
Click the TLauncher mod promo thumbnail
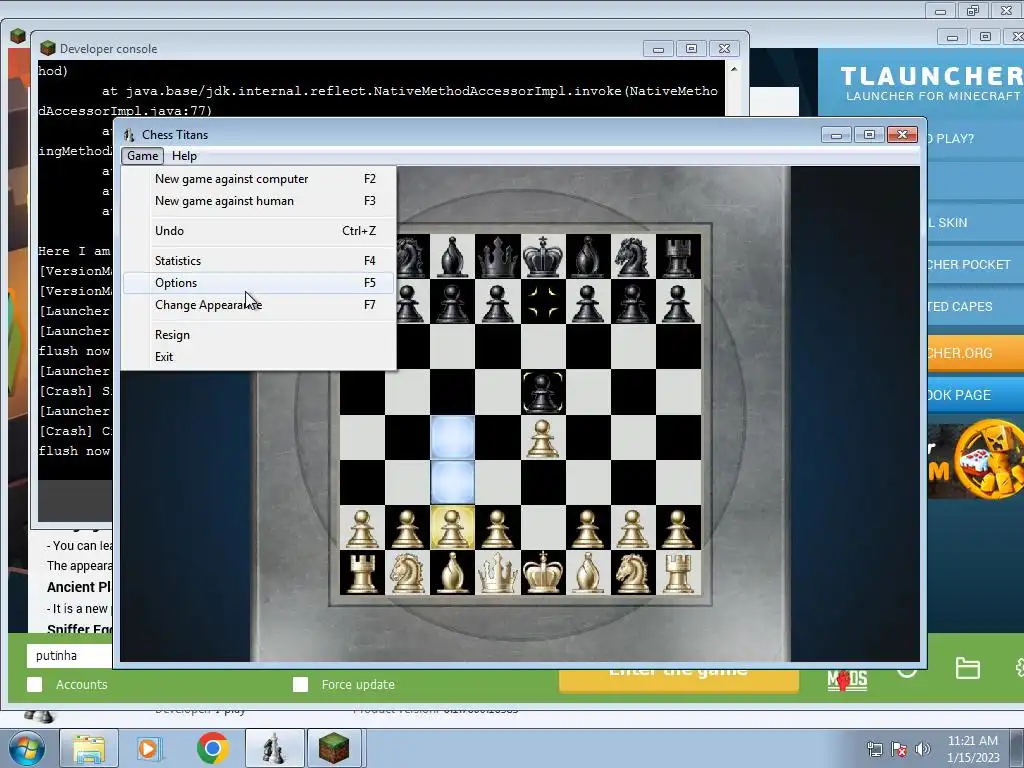coord(975,461)
